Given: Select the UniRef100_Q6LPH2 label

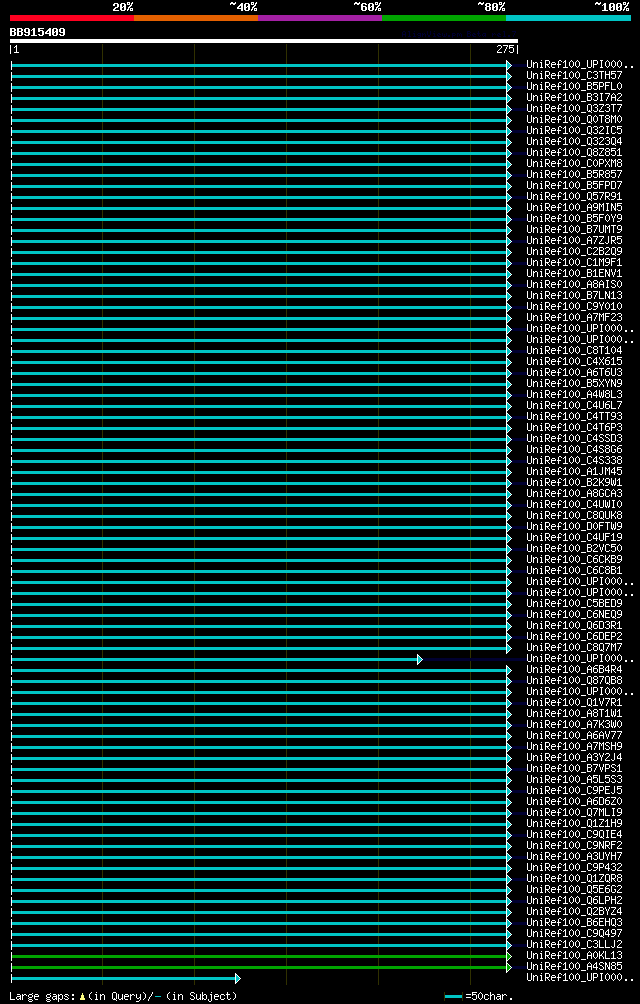Looking at the screenshot, I should 574,900.
